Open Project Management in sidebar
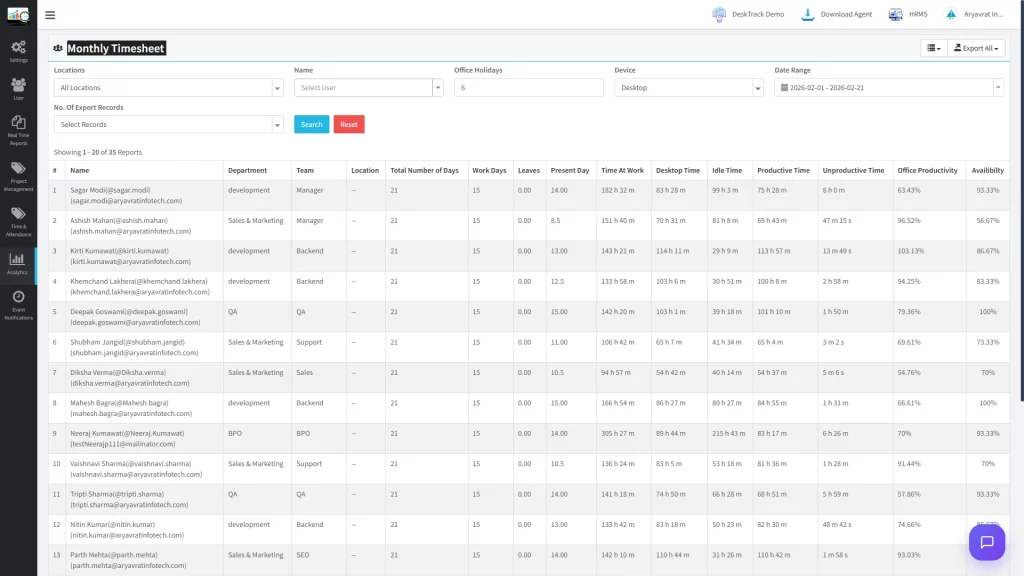The height and width of the screenshot is (576, 1024). click(x=18, y=176)
